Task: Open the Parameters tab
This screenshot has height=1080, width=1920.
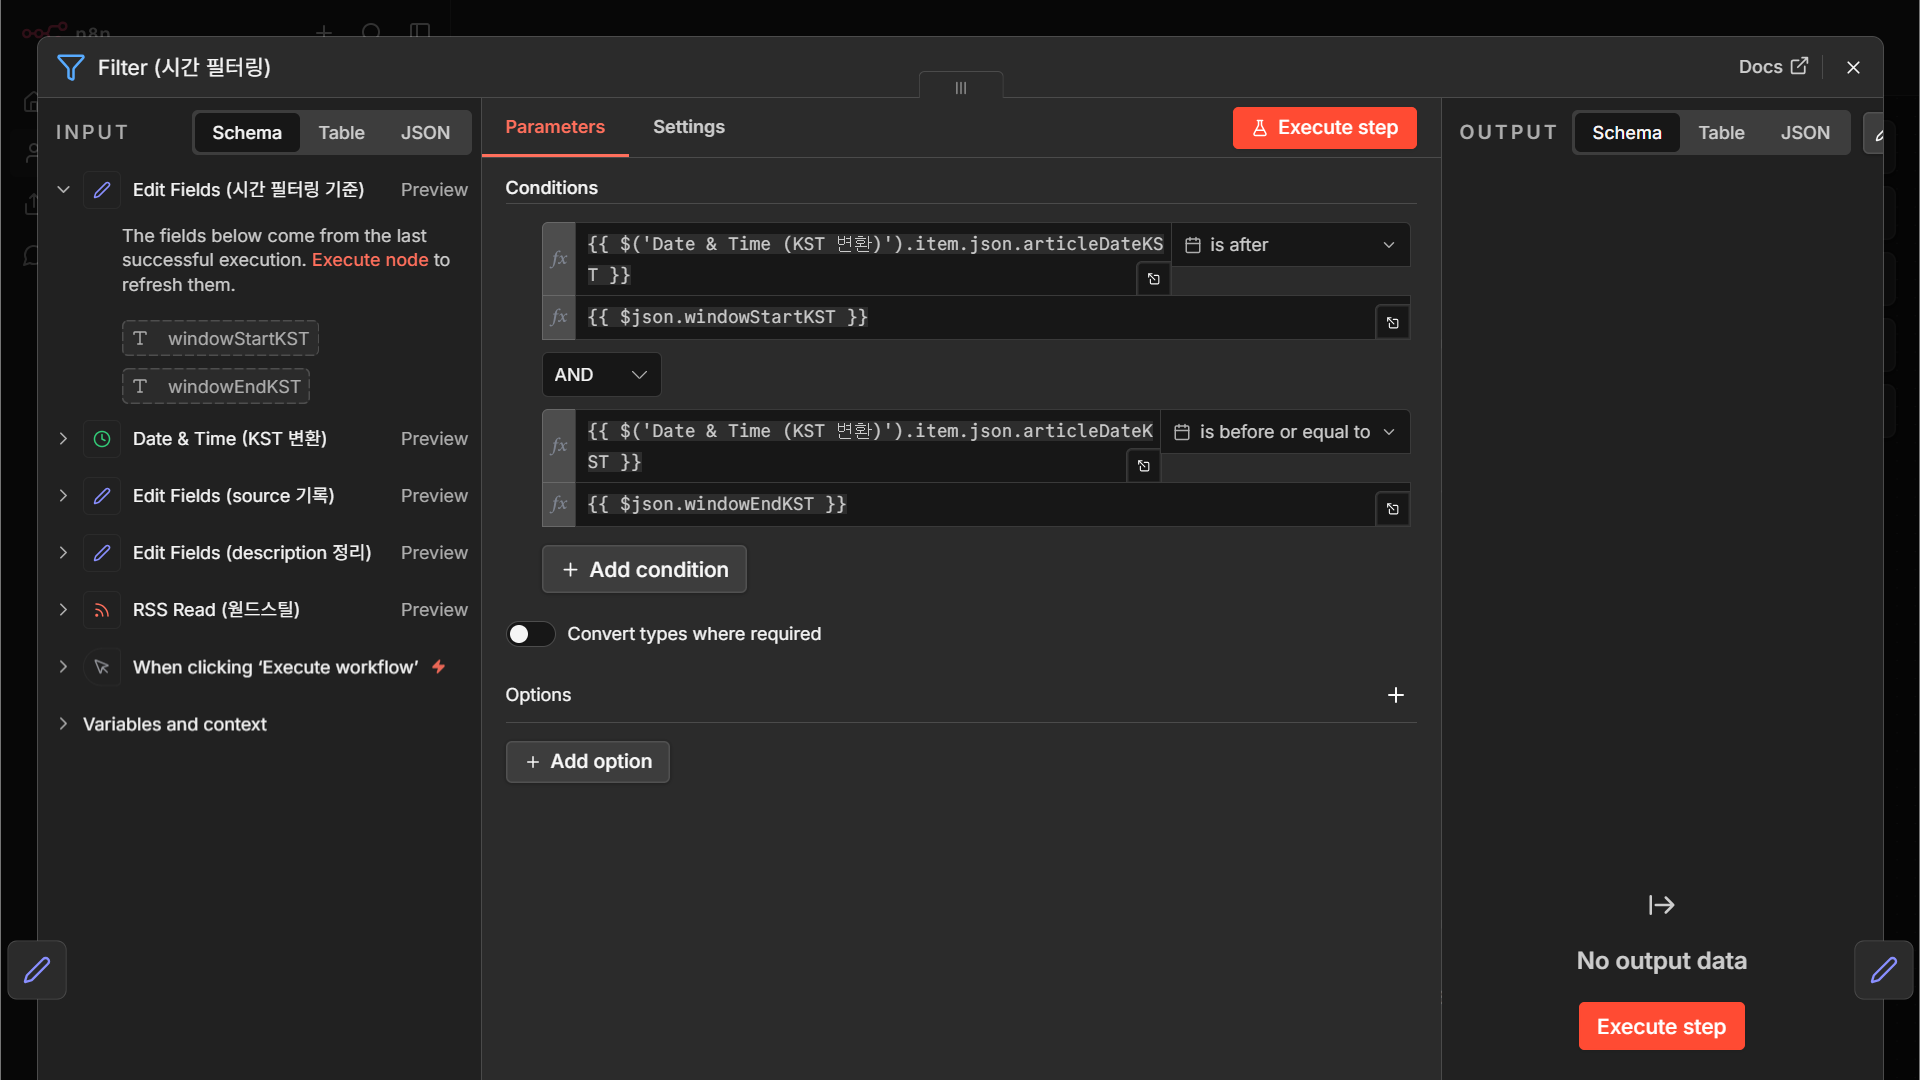Action: coord(555,127)
